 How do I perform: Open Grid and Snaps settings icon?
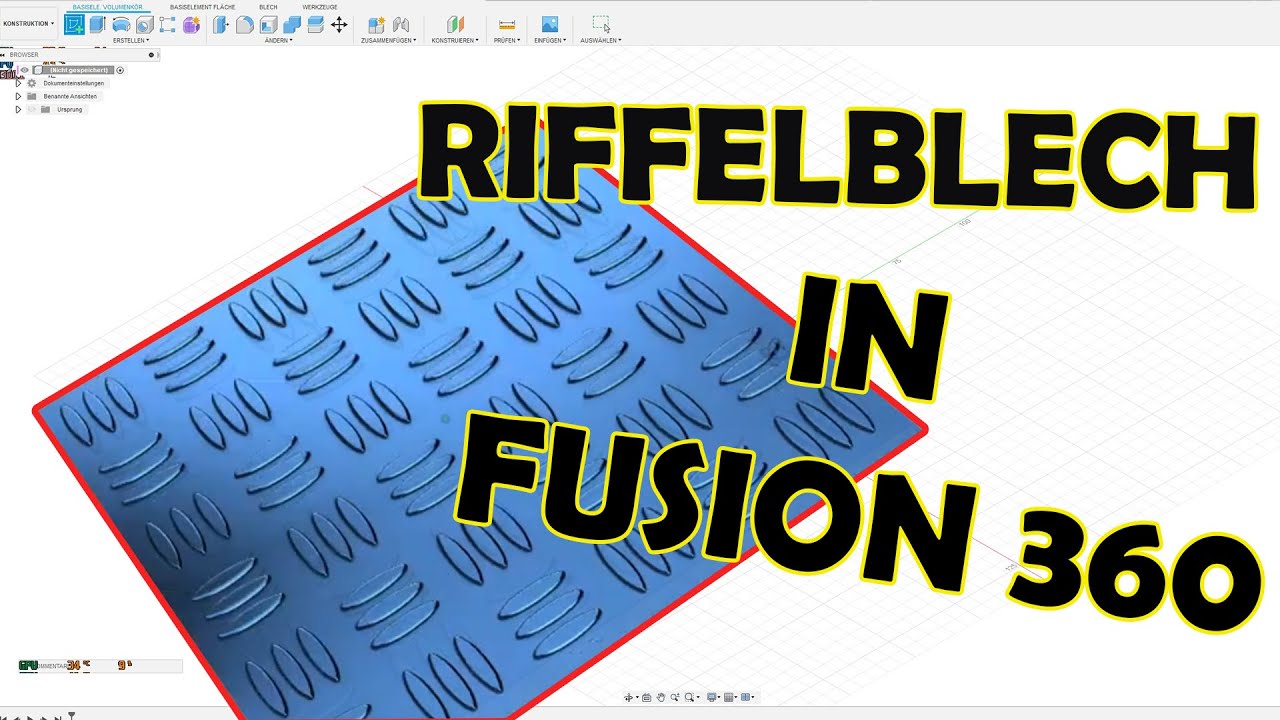[729, 697]
